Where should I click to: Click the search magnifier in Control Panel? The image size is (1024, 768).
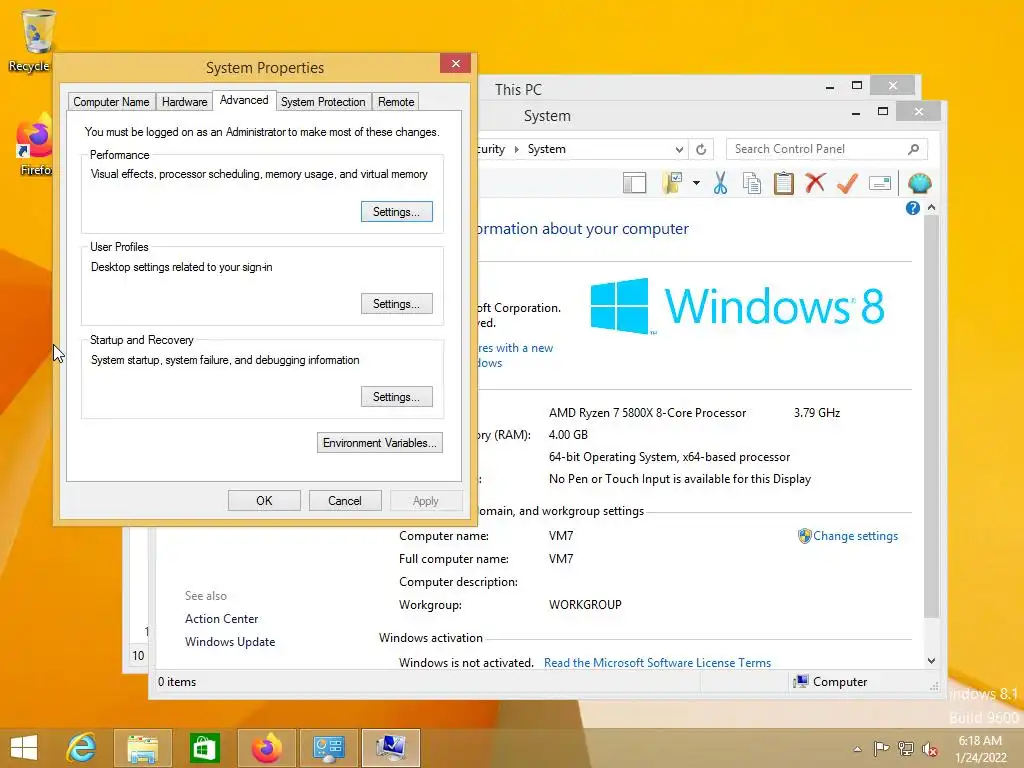tap(914, 149)
